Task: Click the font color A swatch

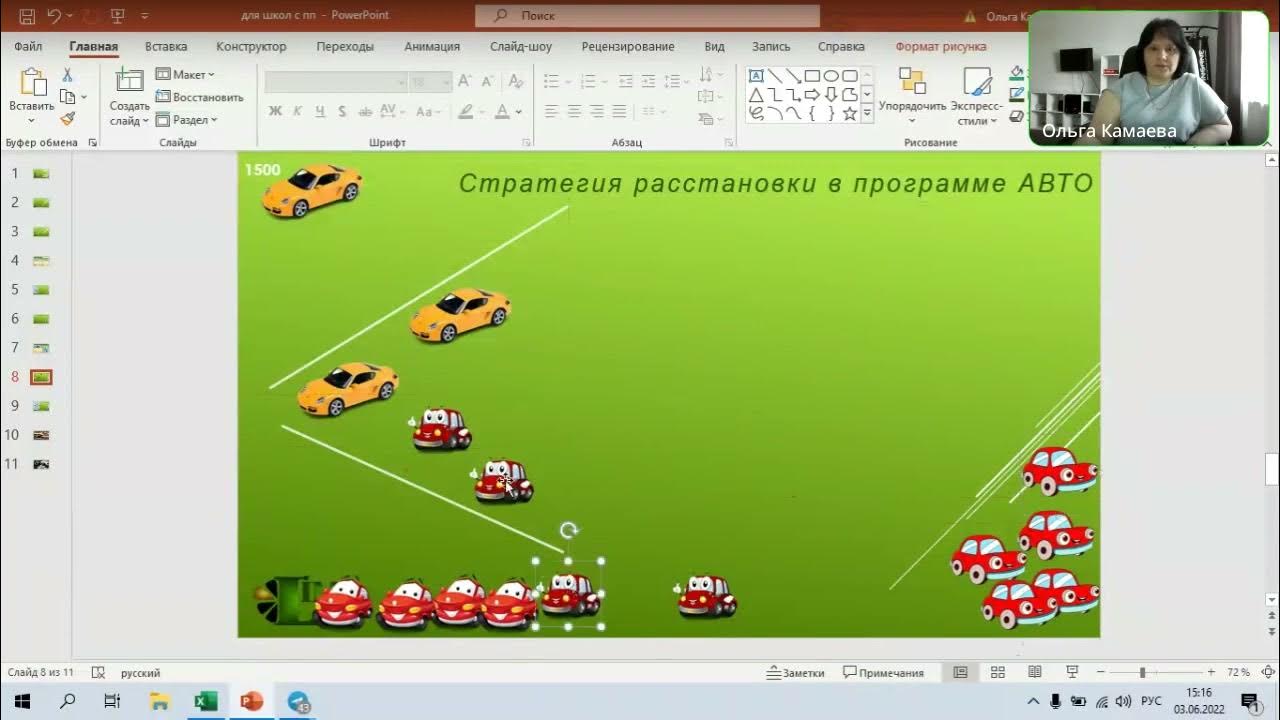Action: 503,112
